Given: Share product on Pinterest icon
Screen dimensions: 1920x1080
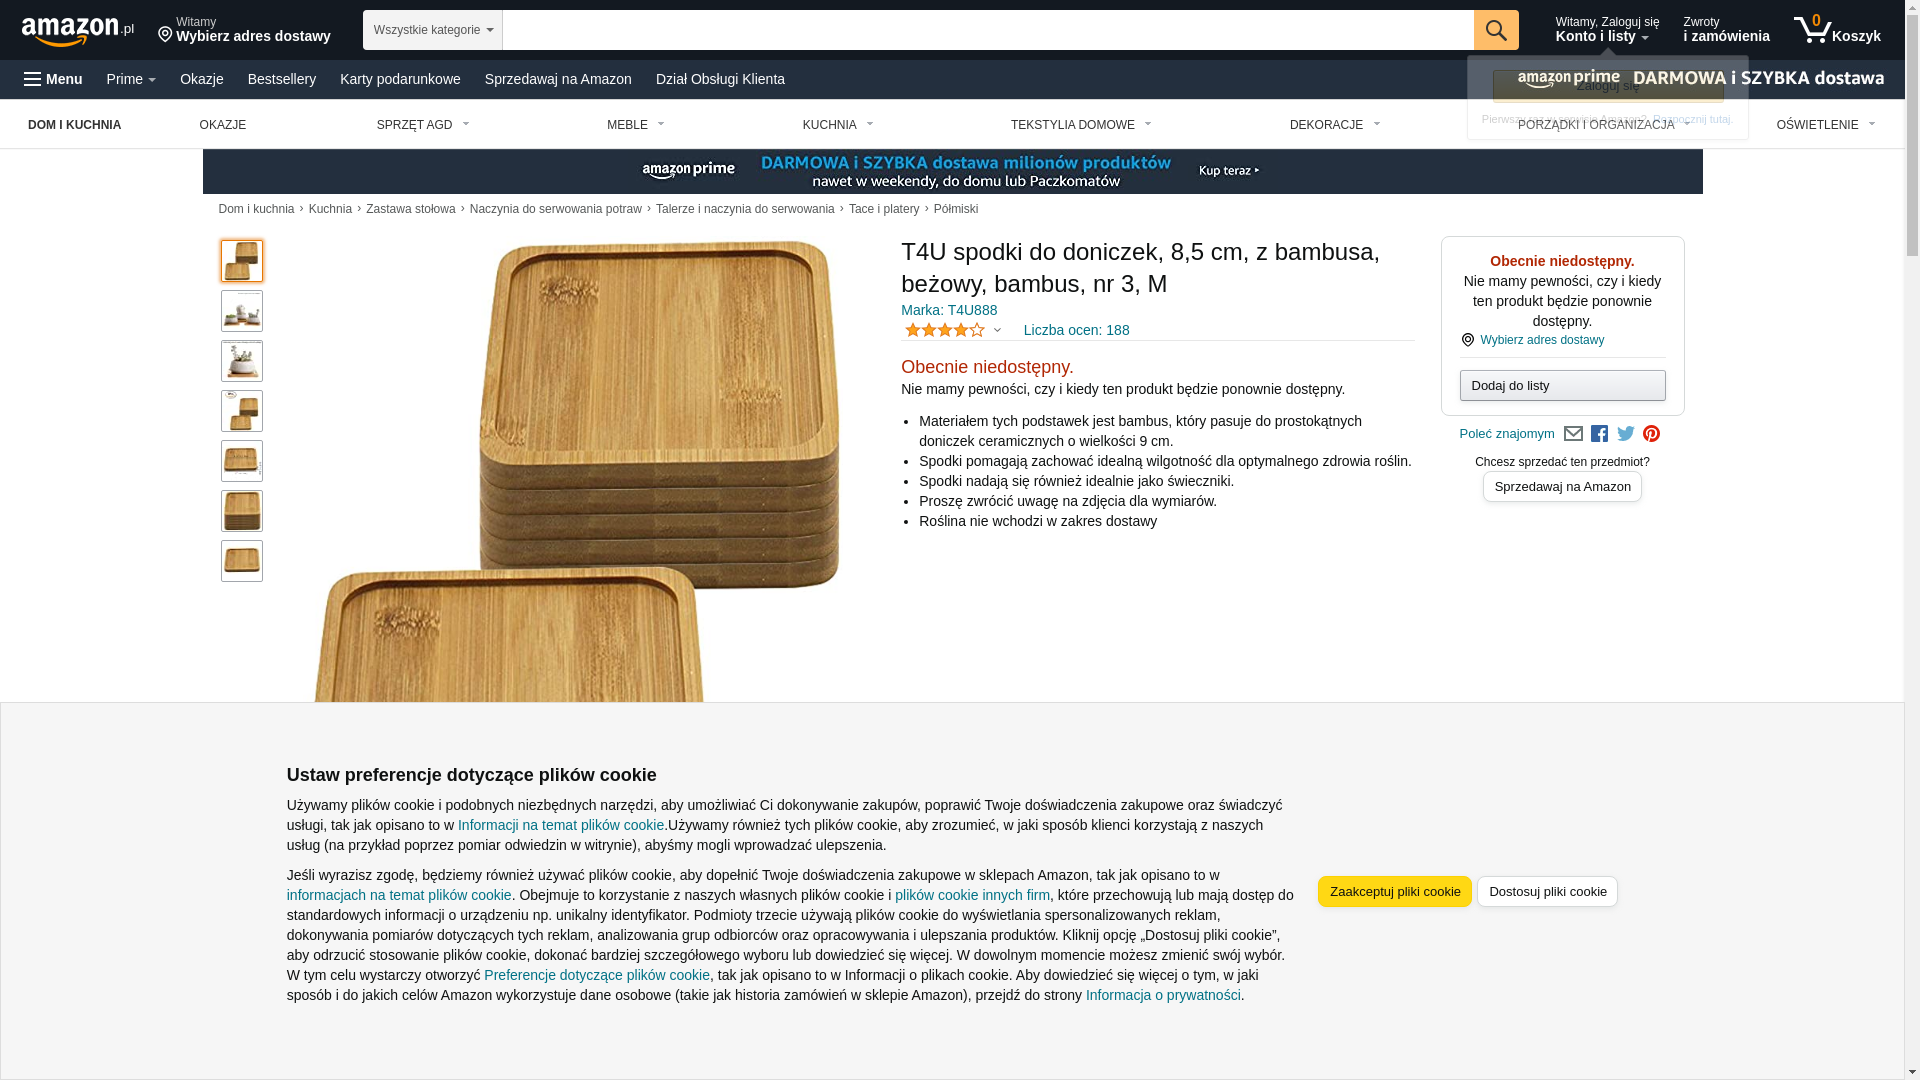Looking at the screenshot, I should (1651, 434).
